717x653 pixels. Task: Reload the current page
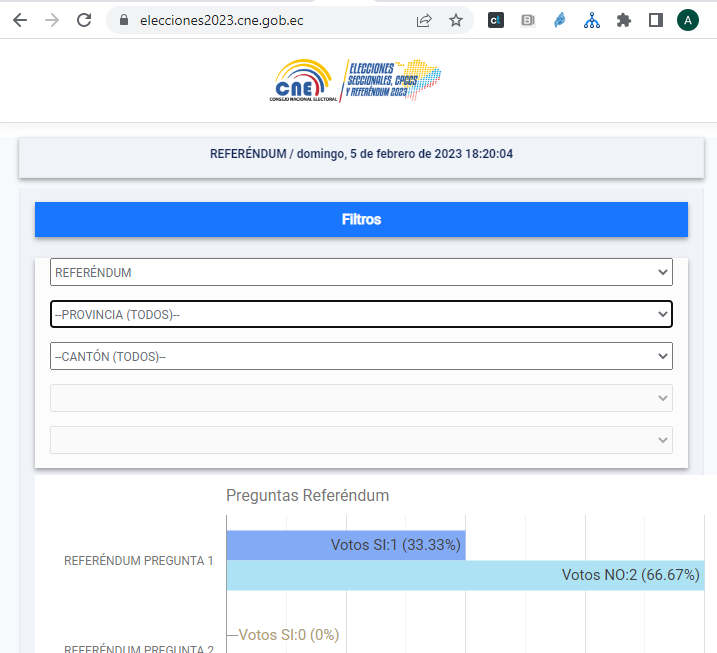click(84, 20)
